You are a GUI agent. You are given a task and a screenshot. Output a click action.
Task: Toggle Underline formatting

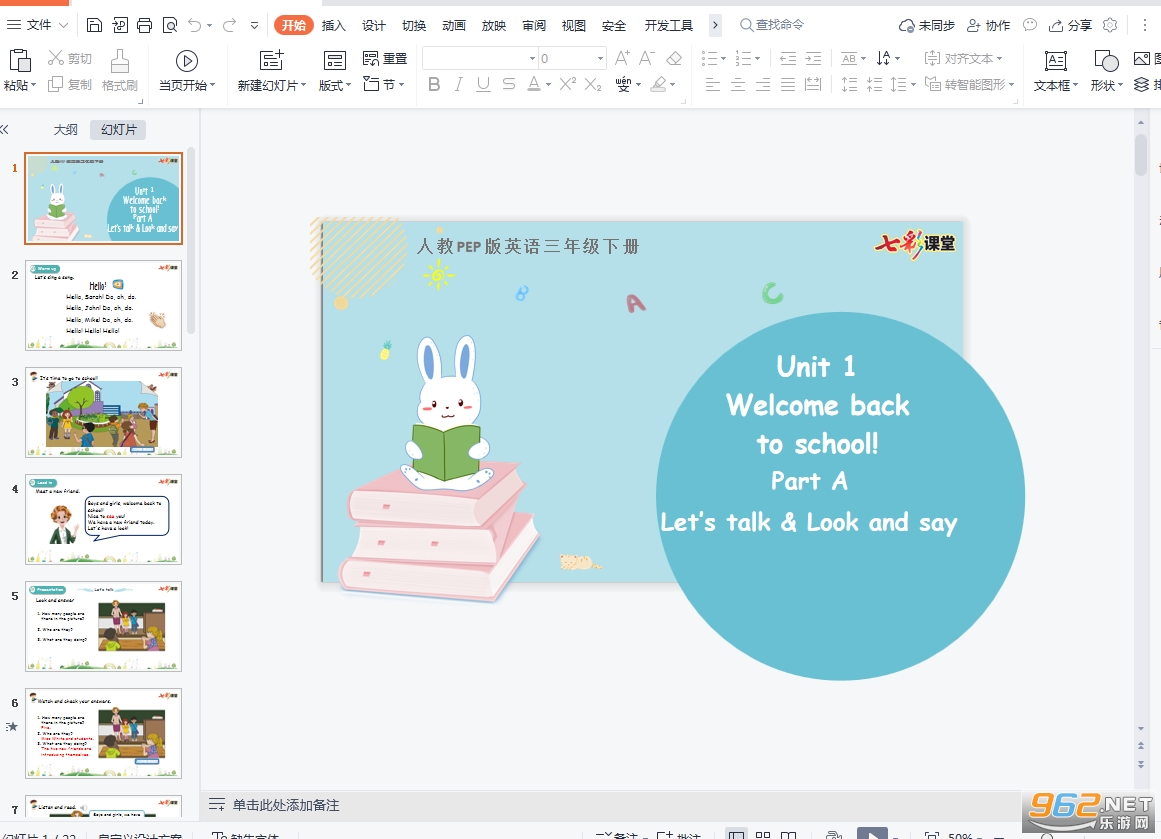484,84
